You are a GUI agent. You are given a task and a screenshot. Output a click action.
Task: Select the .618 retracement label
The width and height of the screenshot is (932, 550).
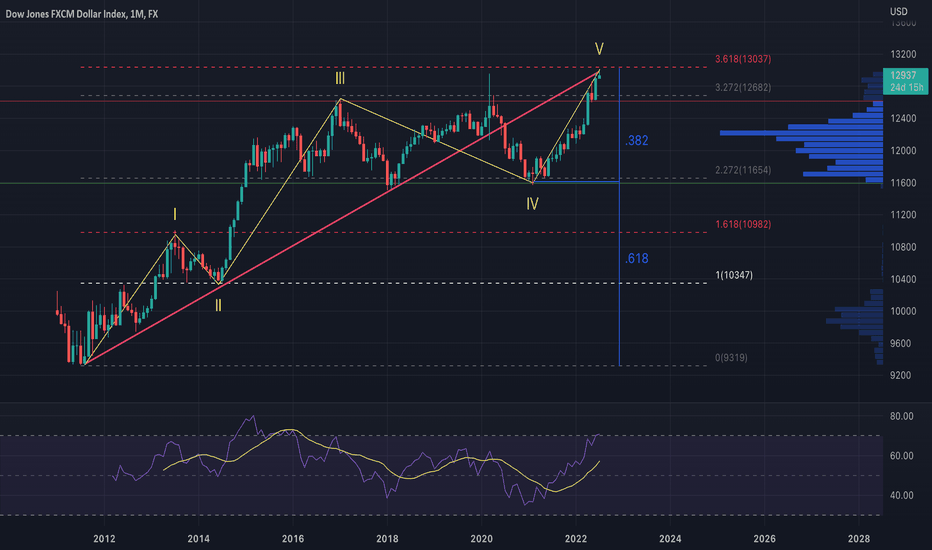point(637,258)
